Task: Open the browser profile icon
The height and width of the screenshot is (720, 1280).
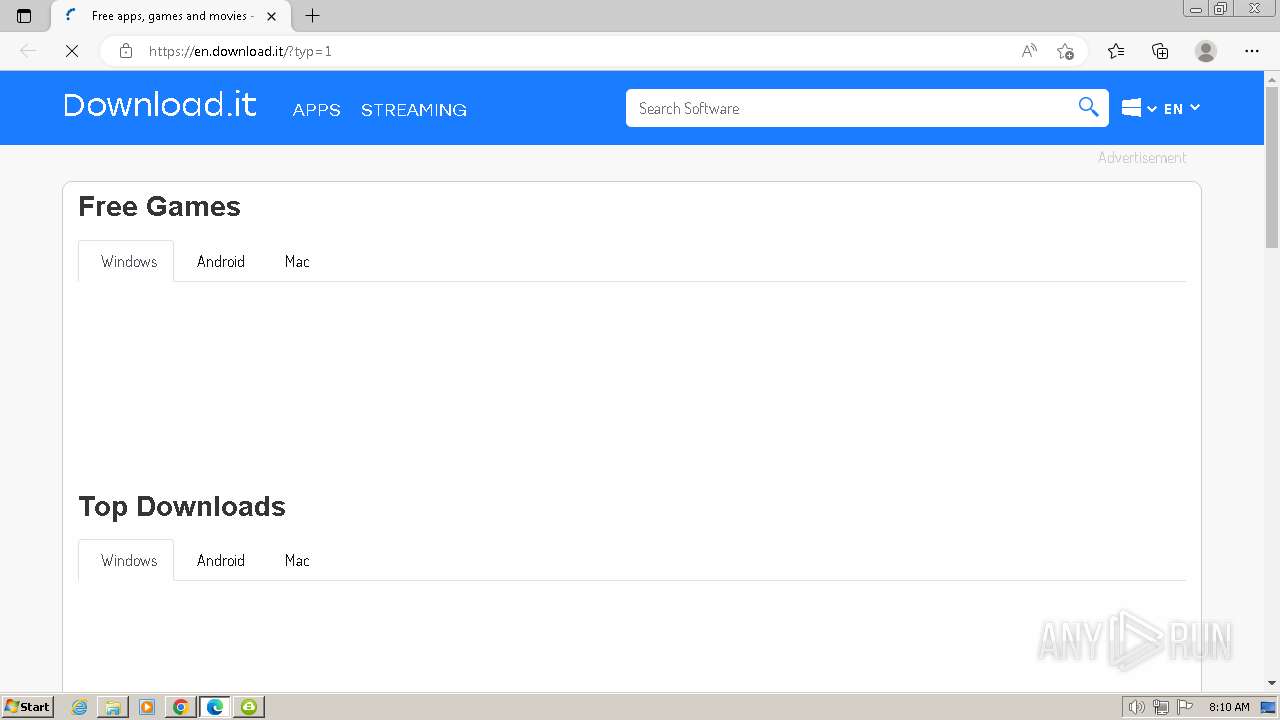Action: tap(1206, 51)
